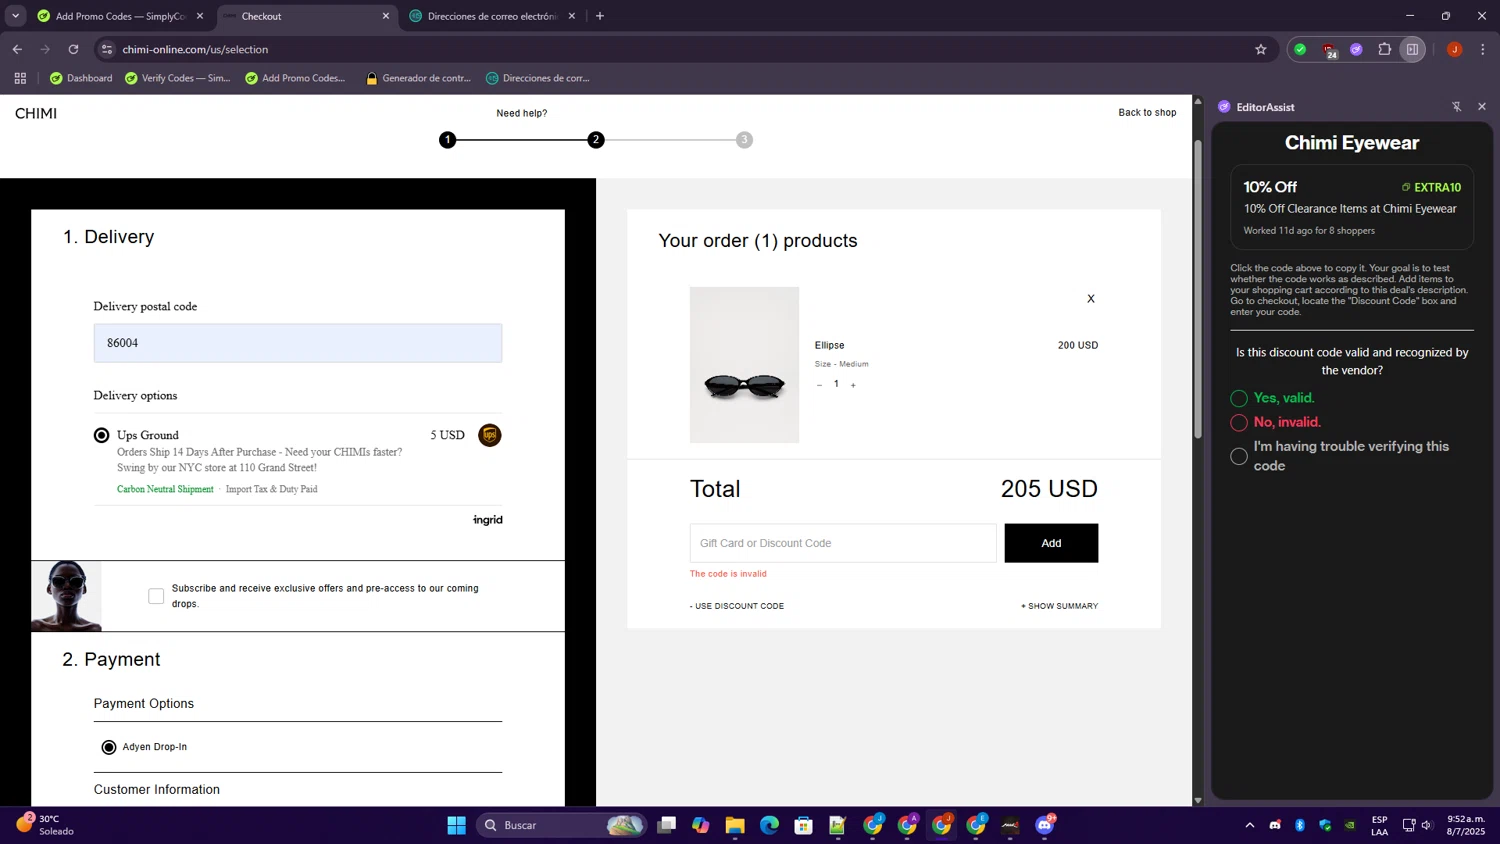1500x844 pixels.
Task: Decrease Ellipse quantity with the minus
Action: click(819, 385)
